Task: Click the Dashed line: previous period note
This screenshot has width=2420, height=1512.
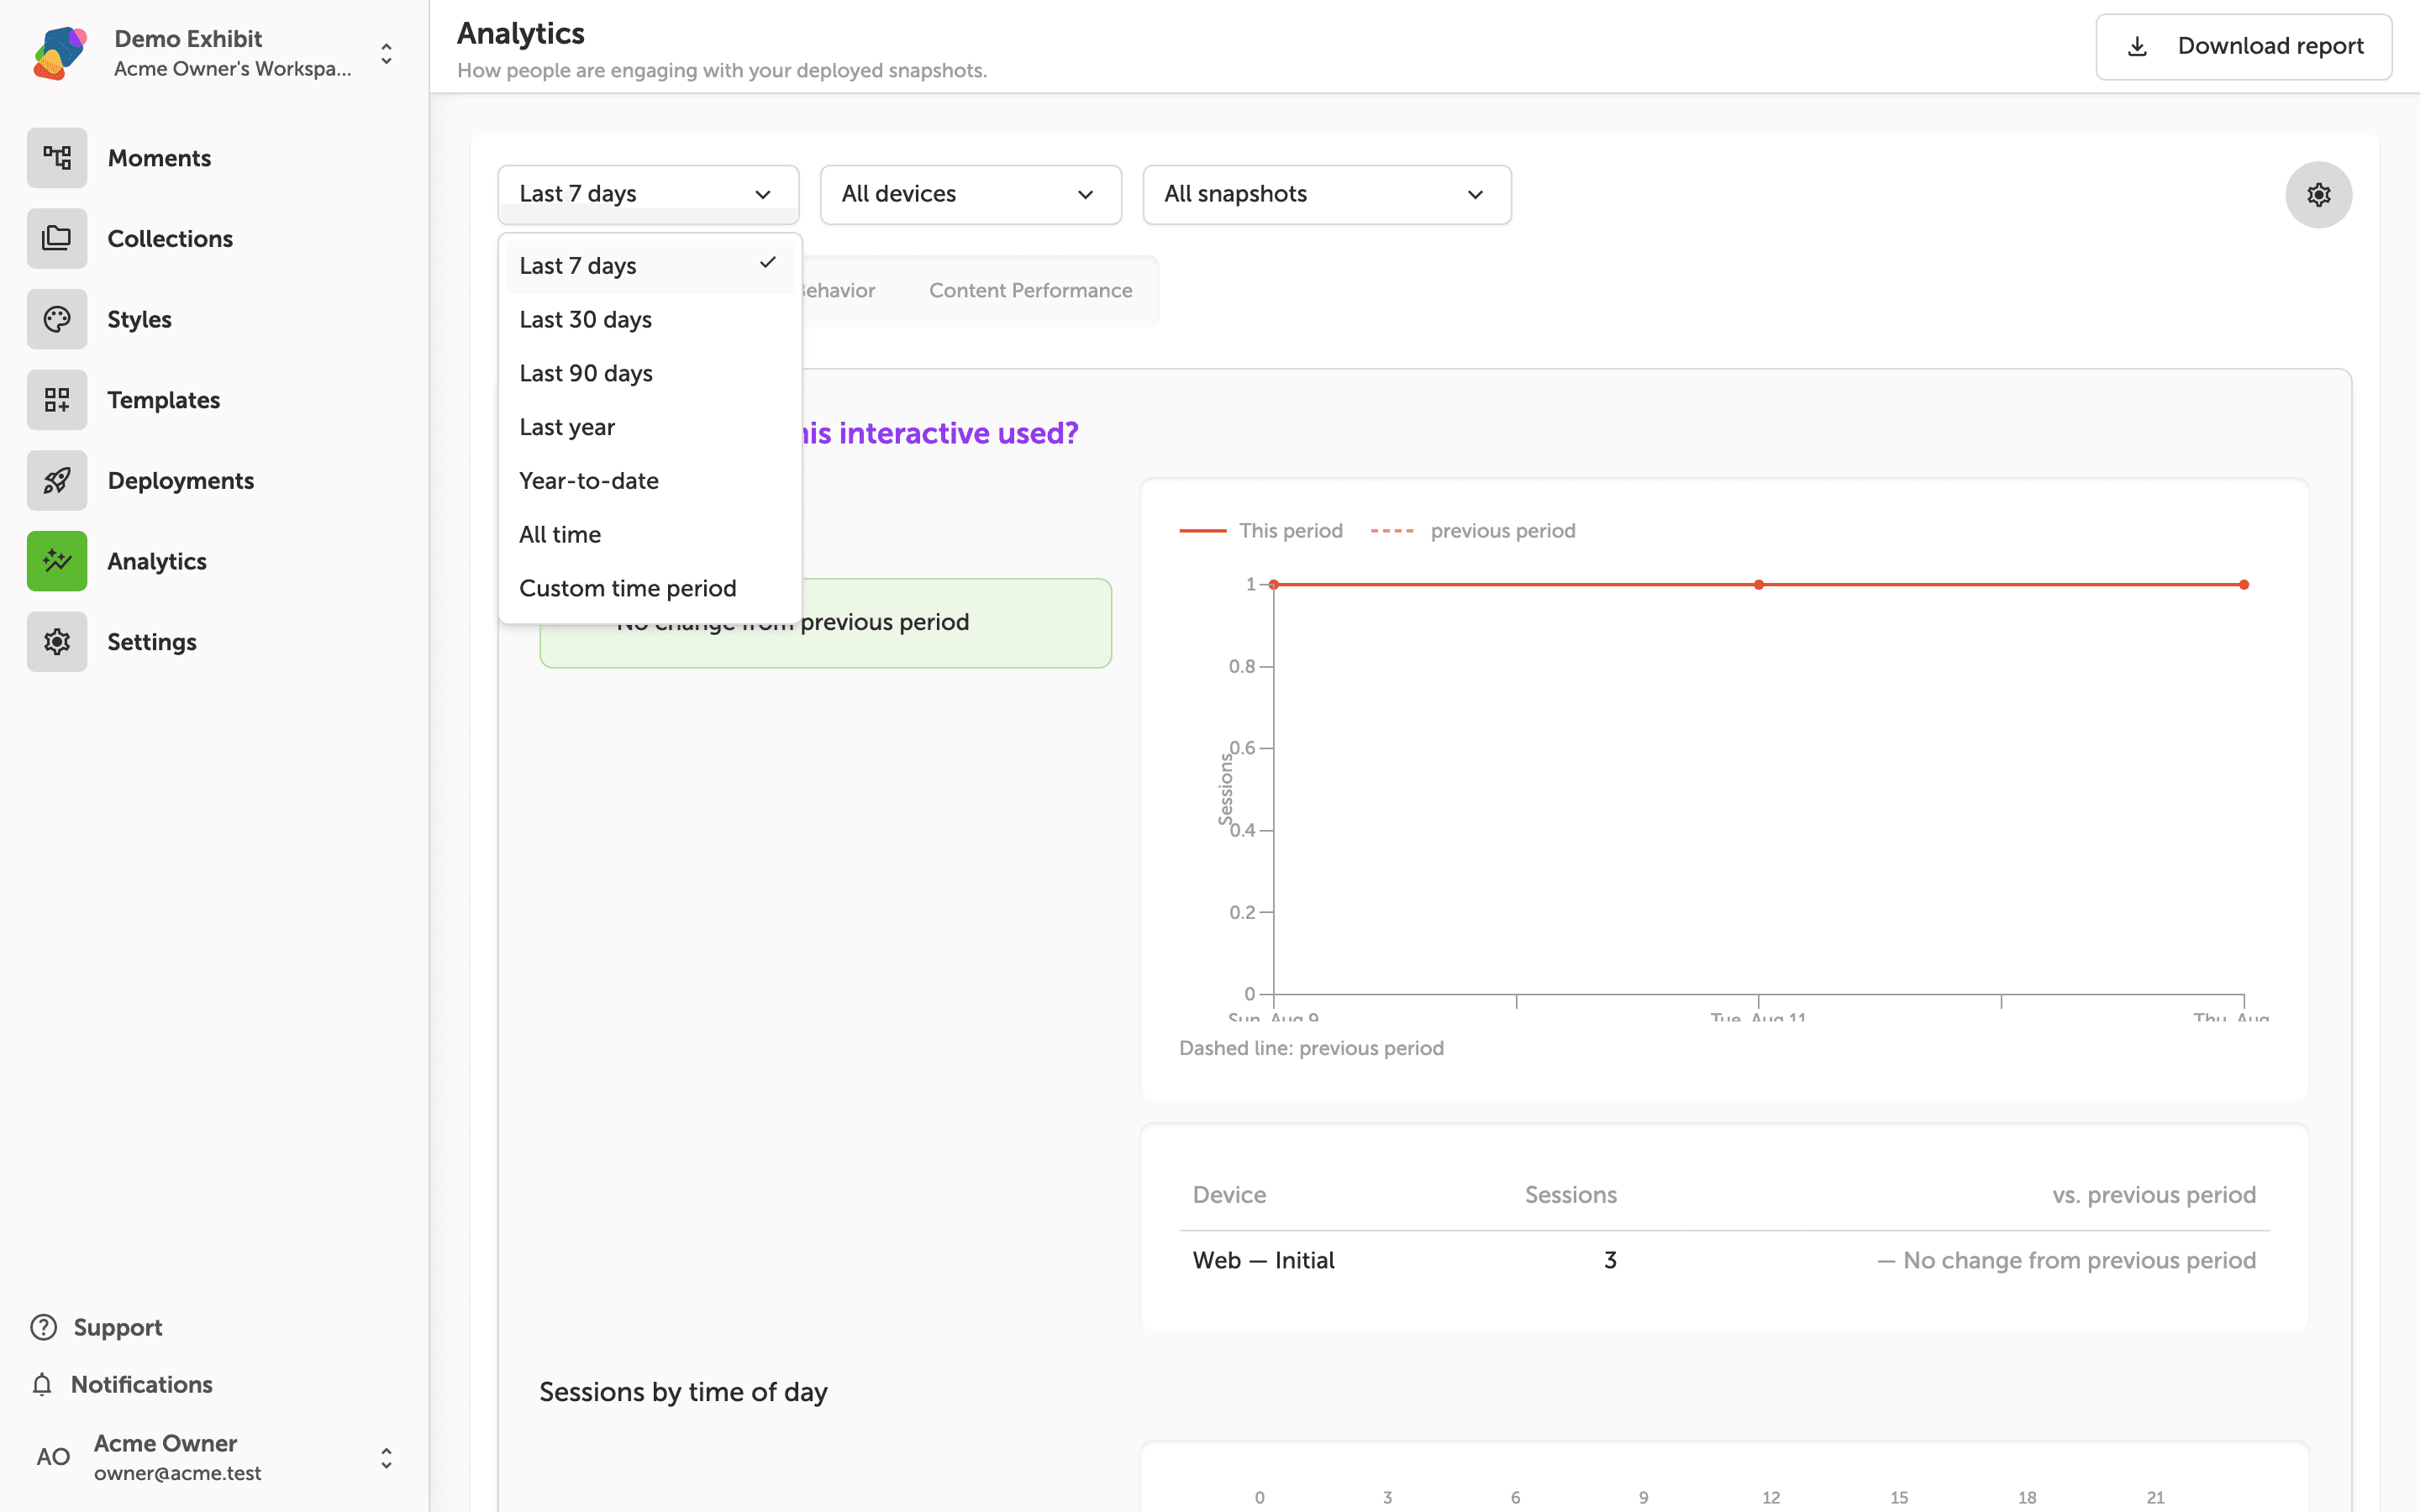Action: coord(1311,1048)
